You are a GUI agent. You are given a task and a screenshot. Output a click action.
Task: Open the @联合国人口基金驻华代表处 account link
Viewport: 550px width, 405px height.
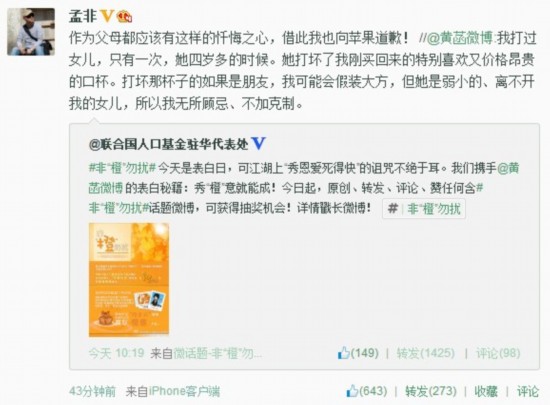tap(169, 144)
